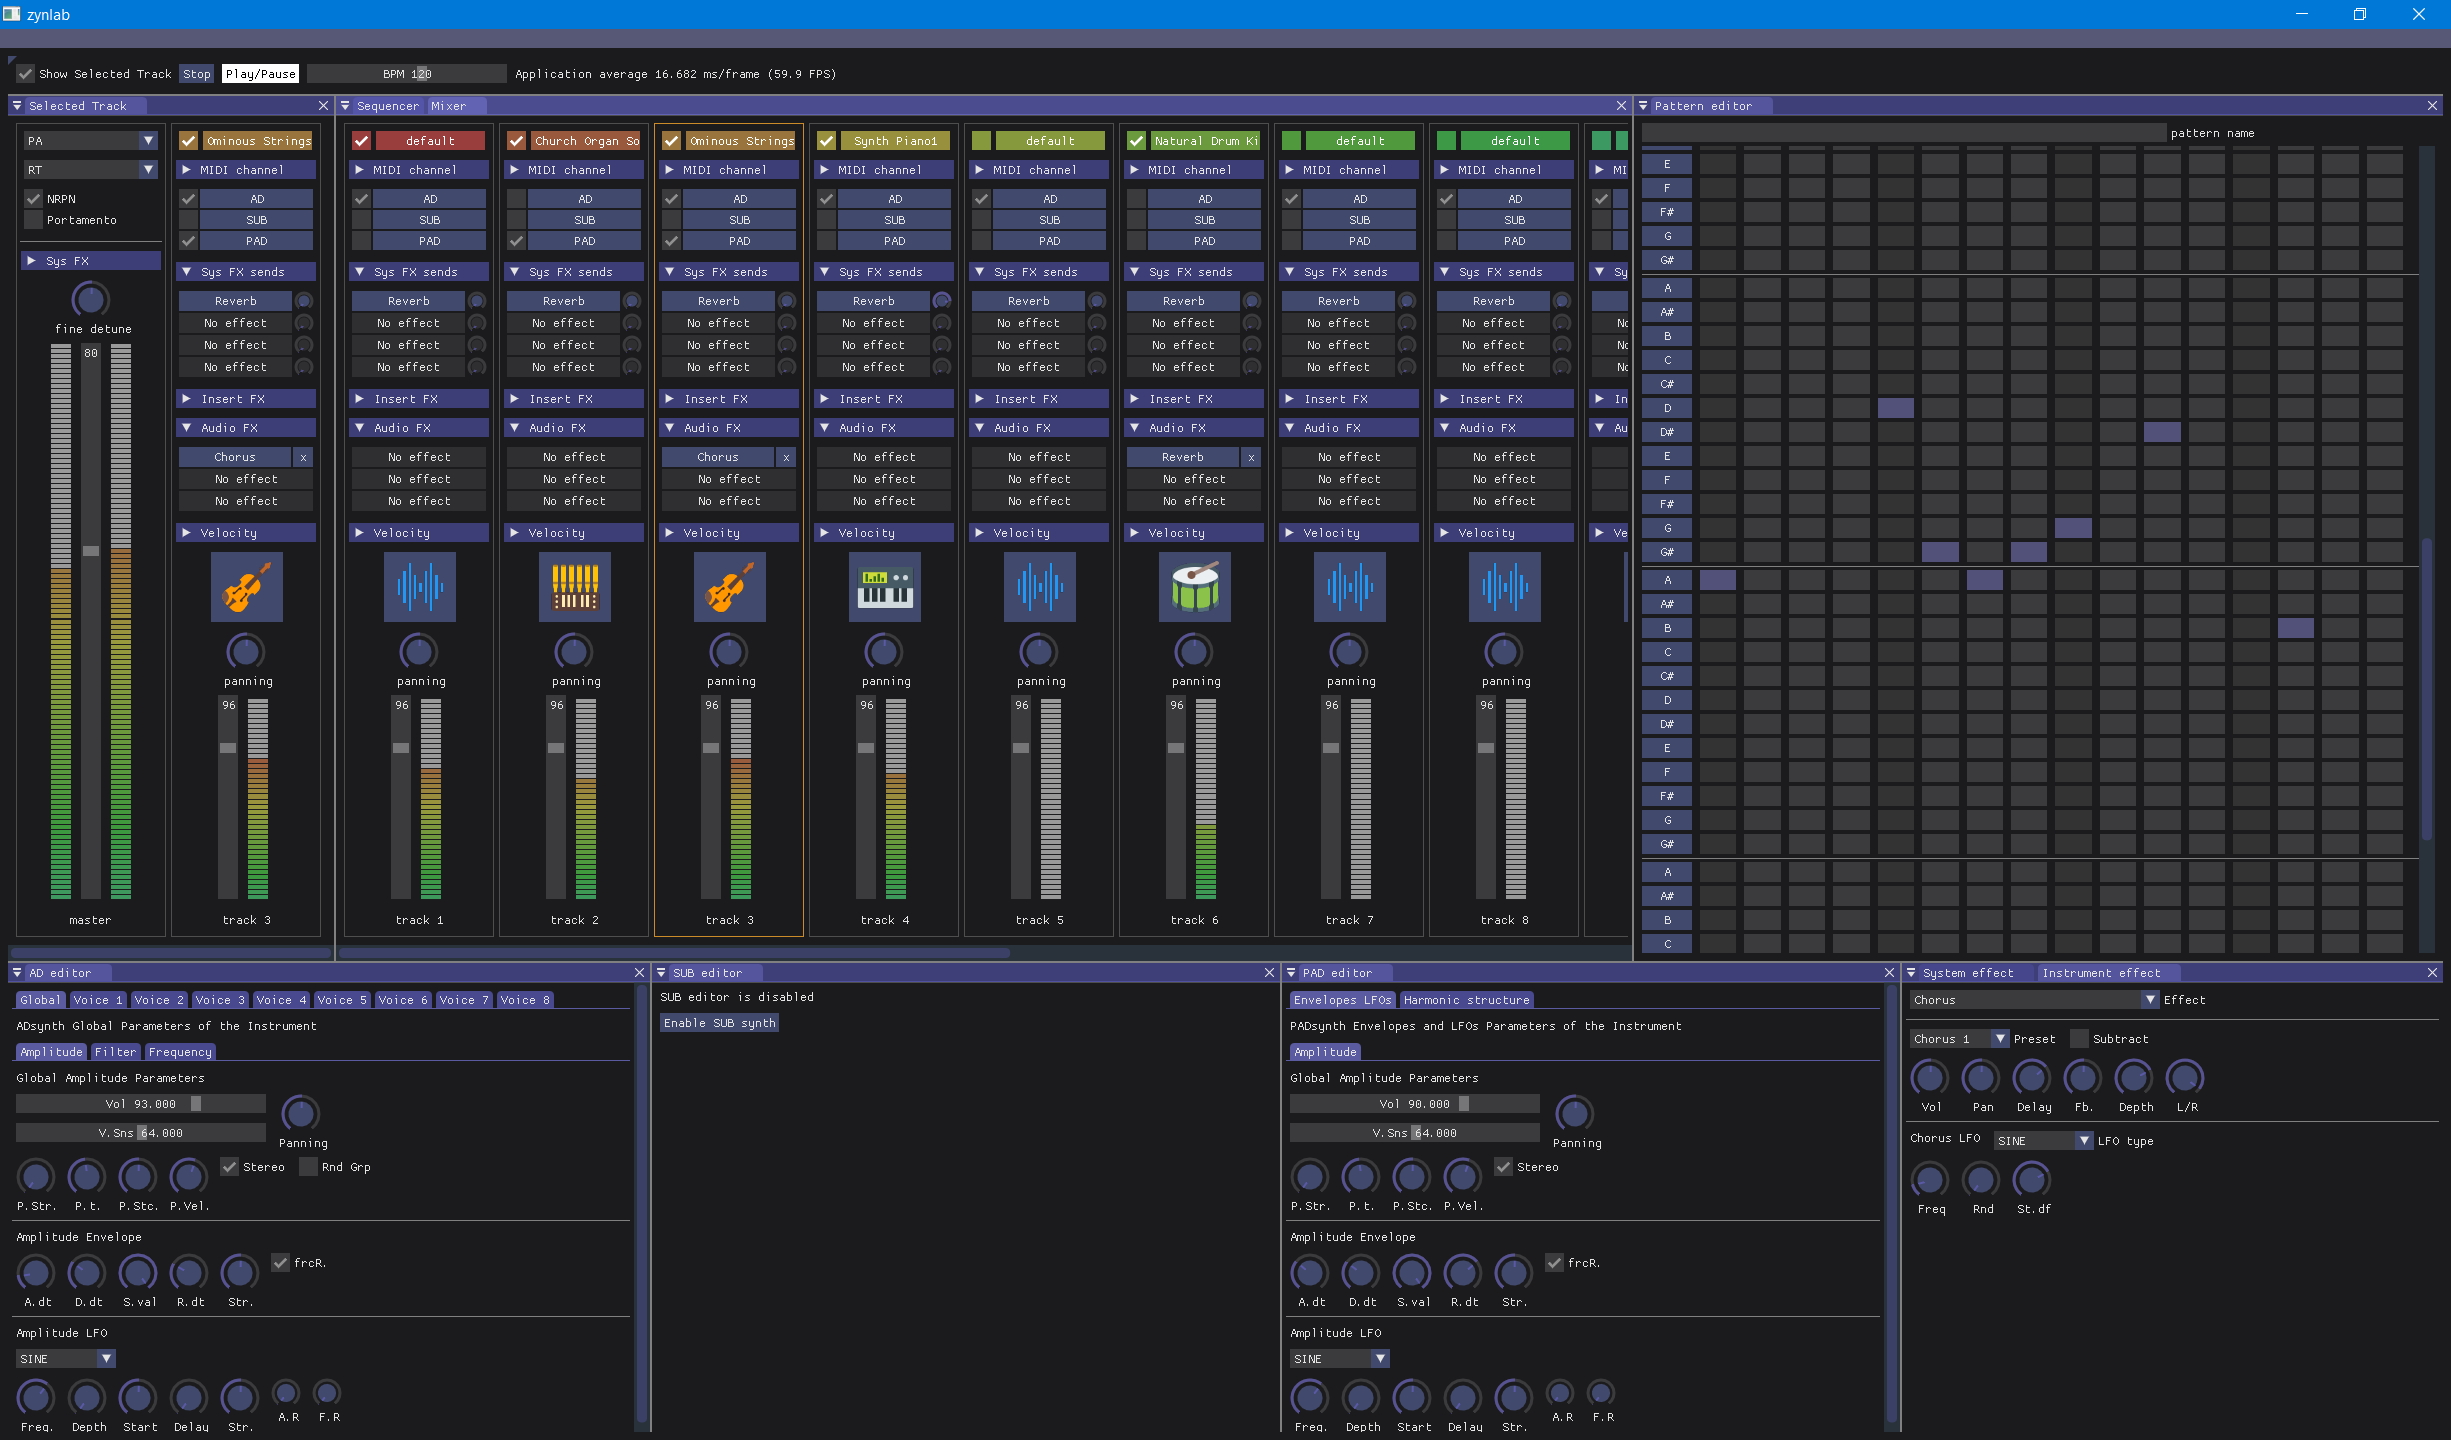The height and width of the screenshot is (1440, 2451).
Task: Click the waveform icon on track 1
Action: point(419,587)
